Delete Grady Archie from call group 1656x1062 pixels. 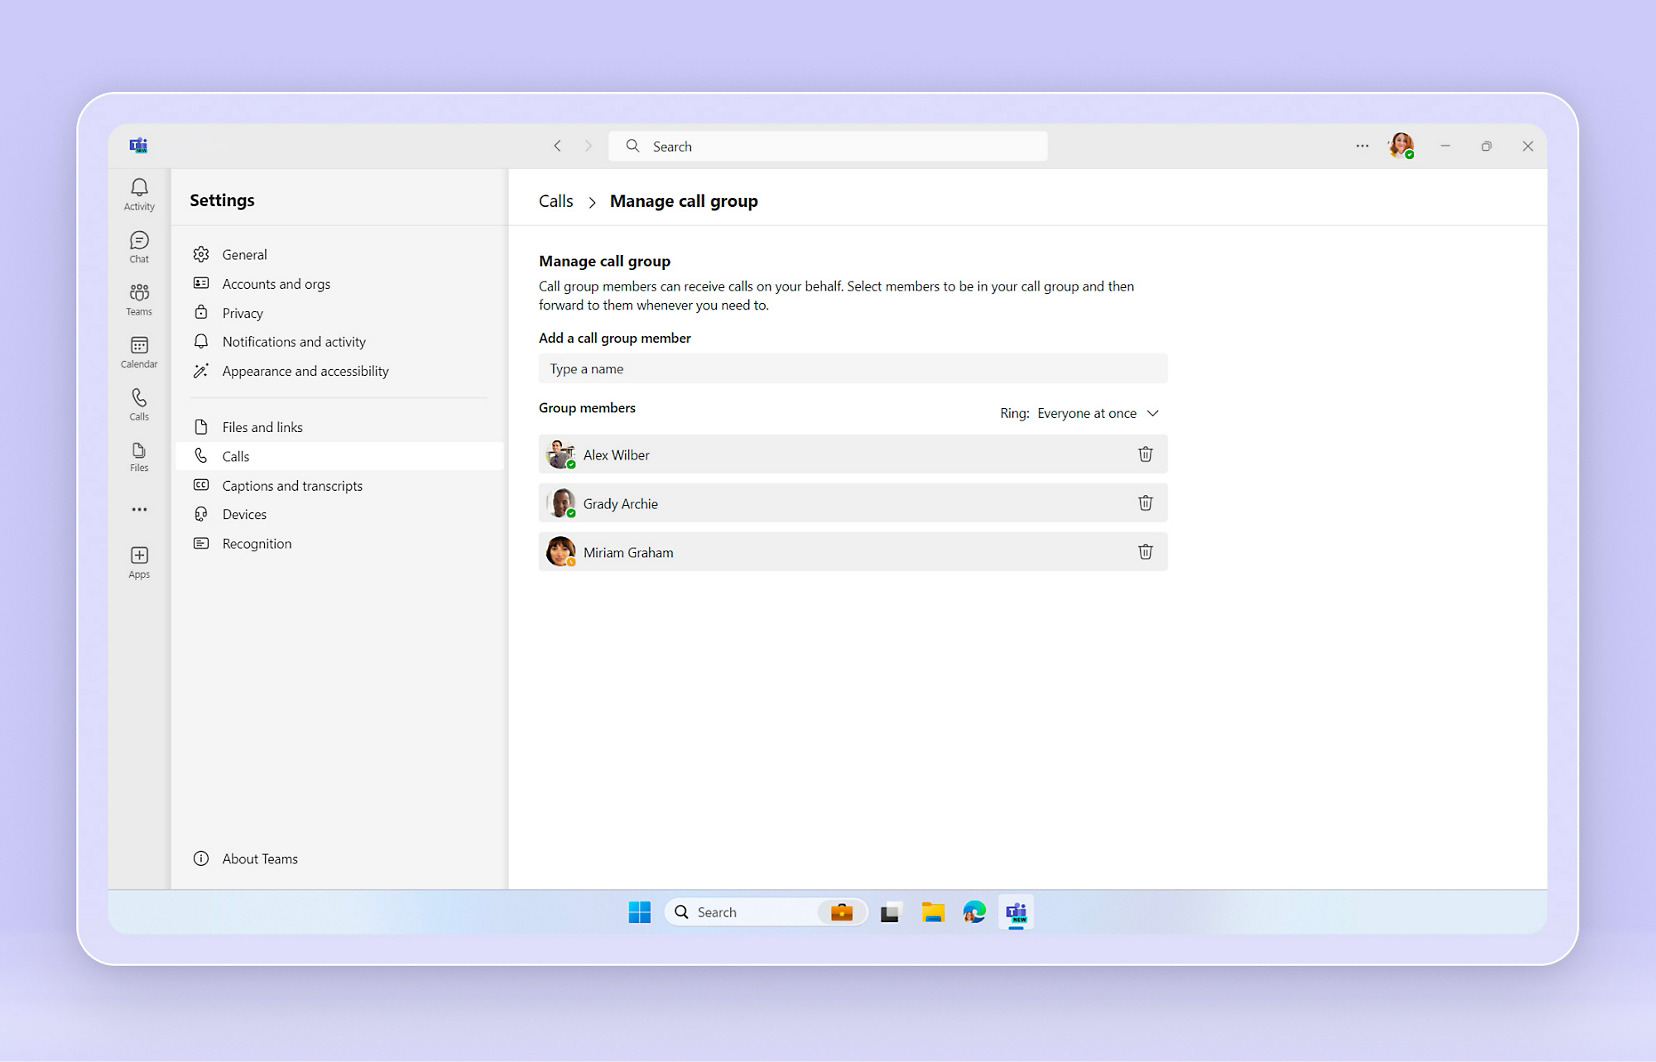[x=1145, y=503]
